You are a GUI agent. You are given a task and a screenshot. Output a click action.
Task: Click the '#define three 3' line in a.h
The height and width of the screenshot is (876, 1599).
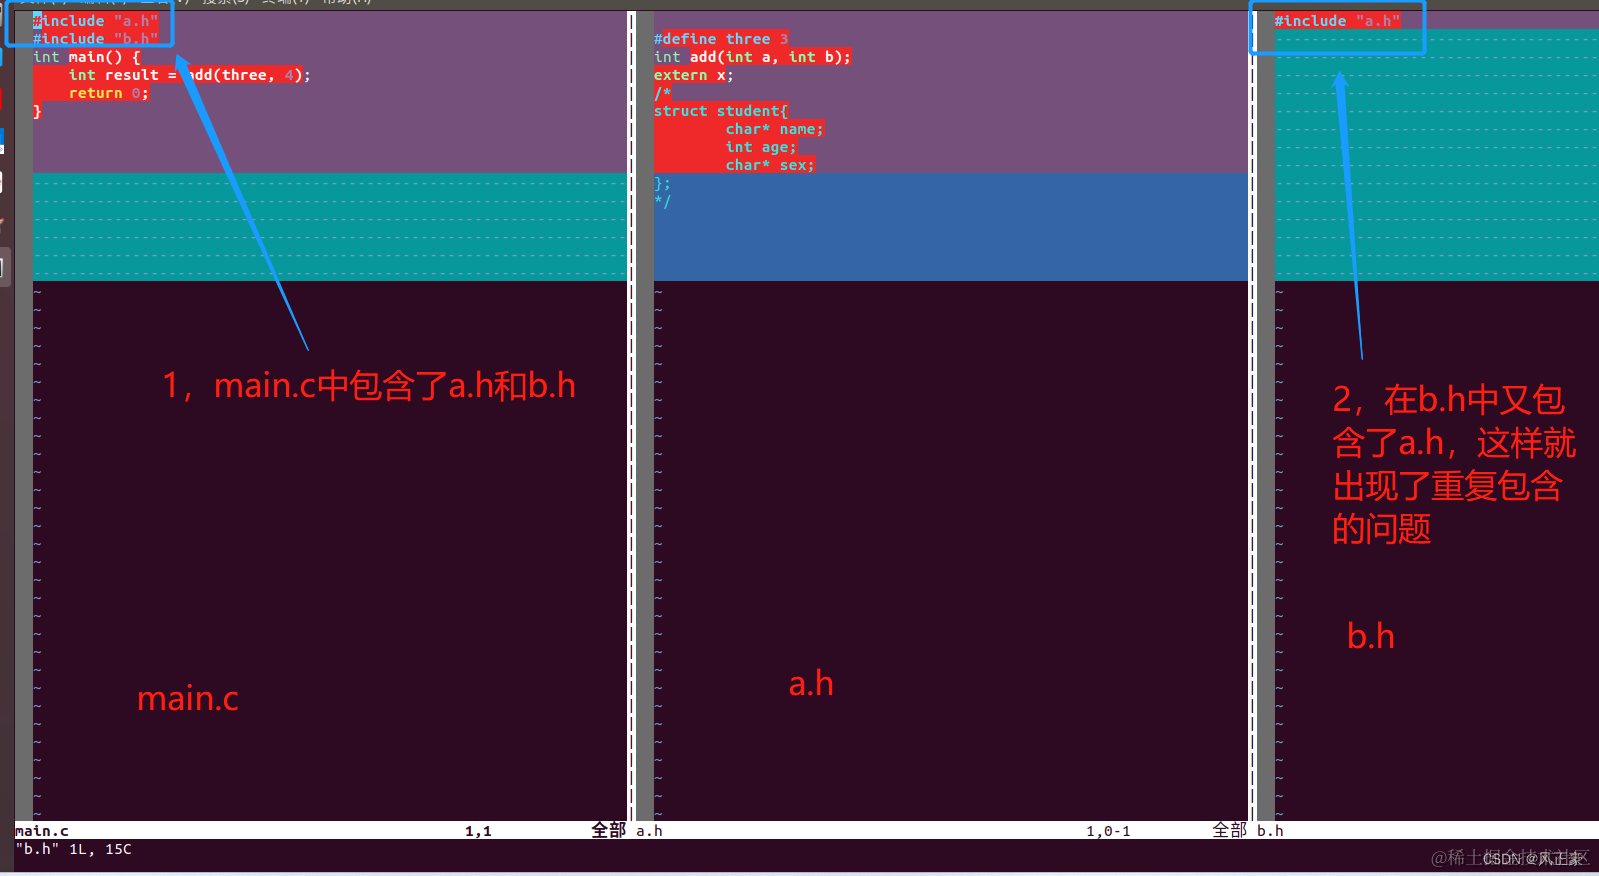[721, 39]
